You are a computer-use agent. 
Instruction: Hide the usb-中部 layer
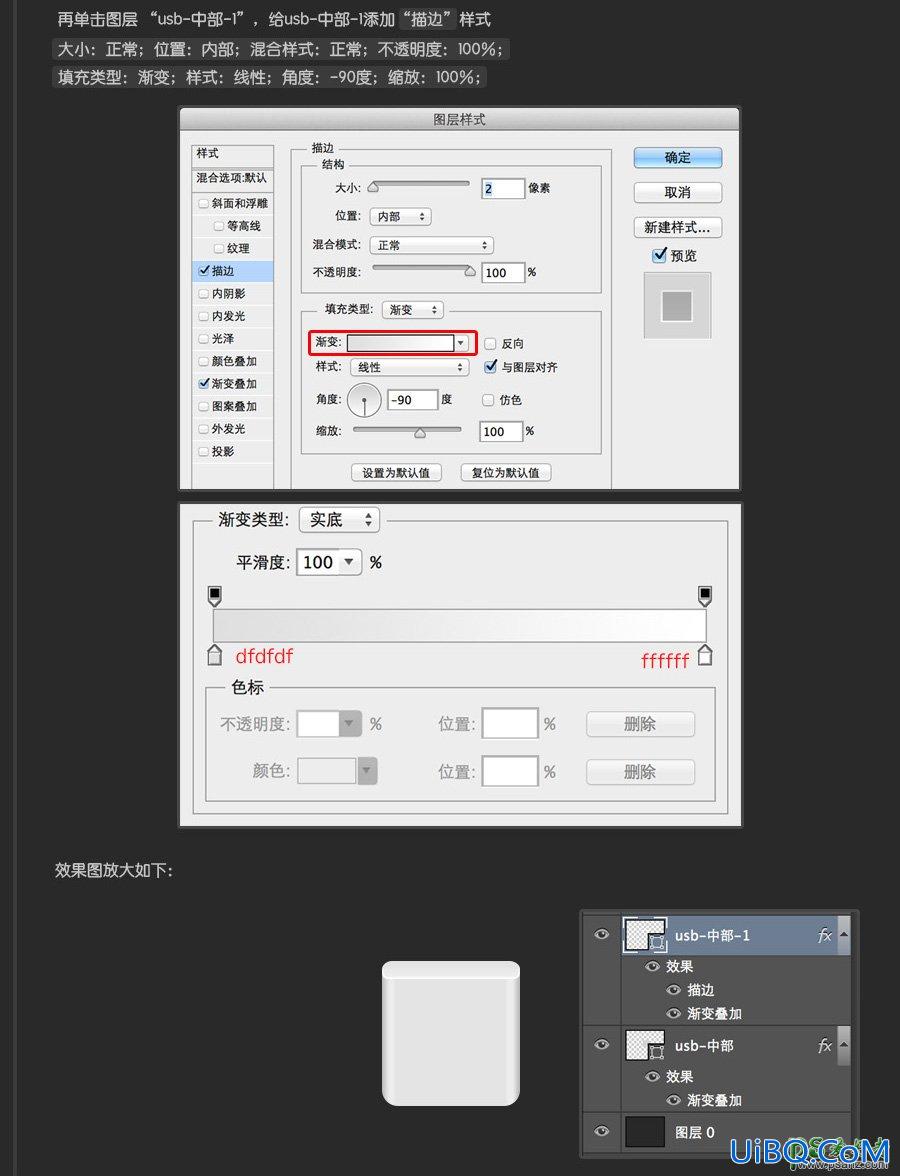[602, 1045]
